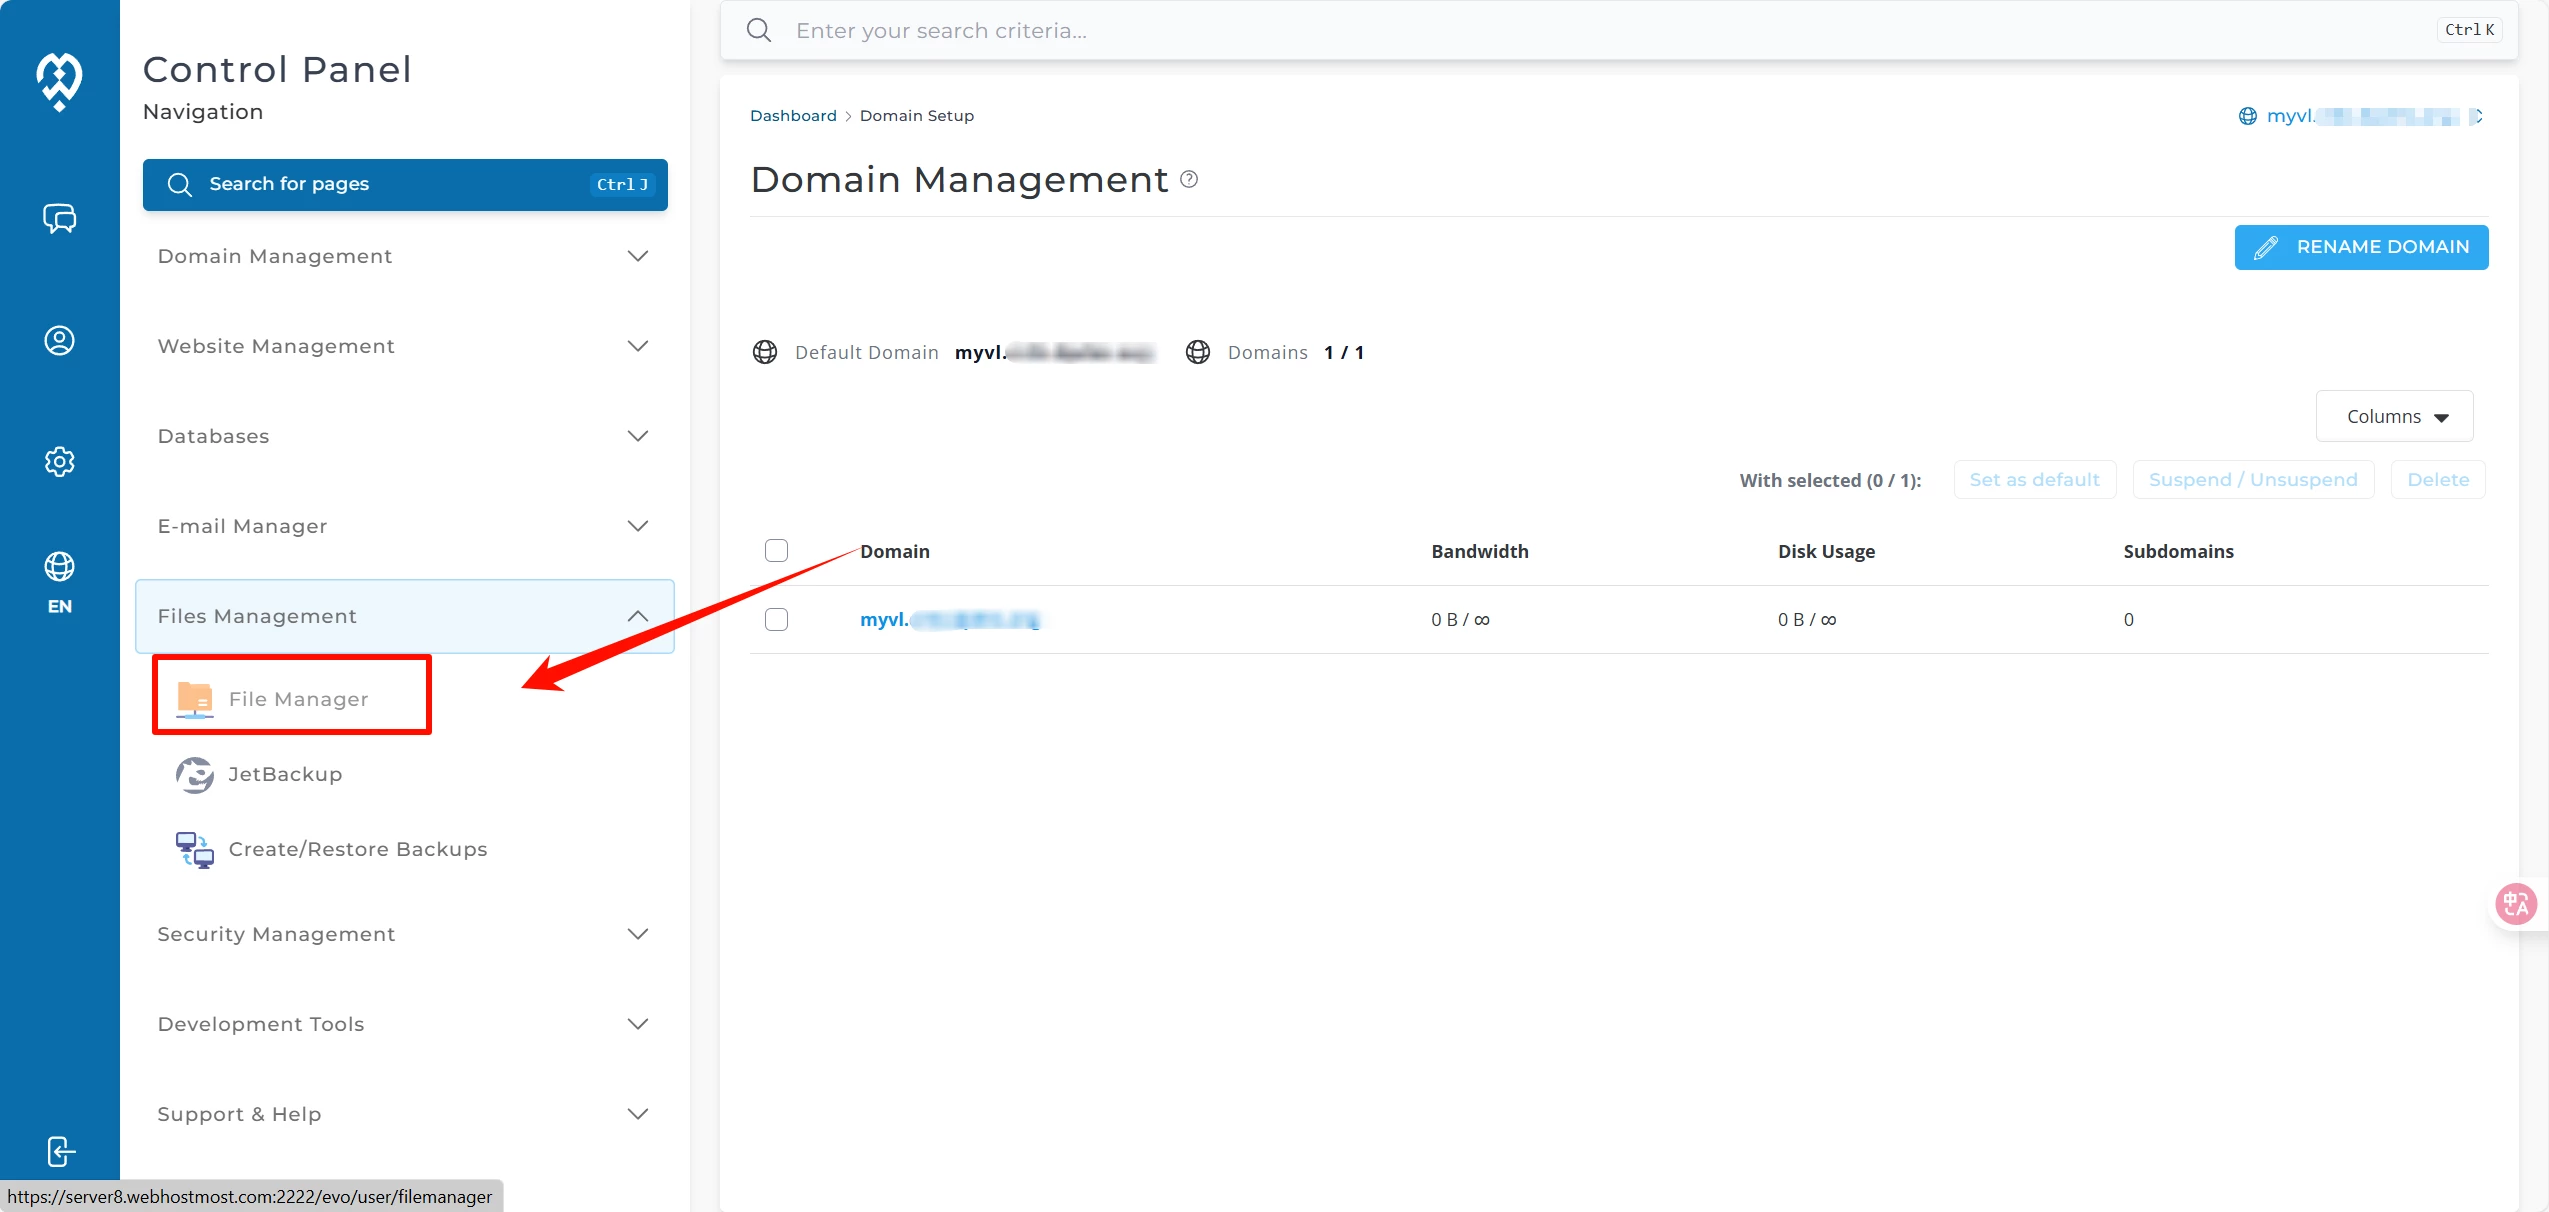This screenshot has width=2549, height=1212.
Task: Click the Search for pages box
Action: (404, 184)
